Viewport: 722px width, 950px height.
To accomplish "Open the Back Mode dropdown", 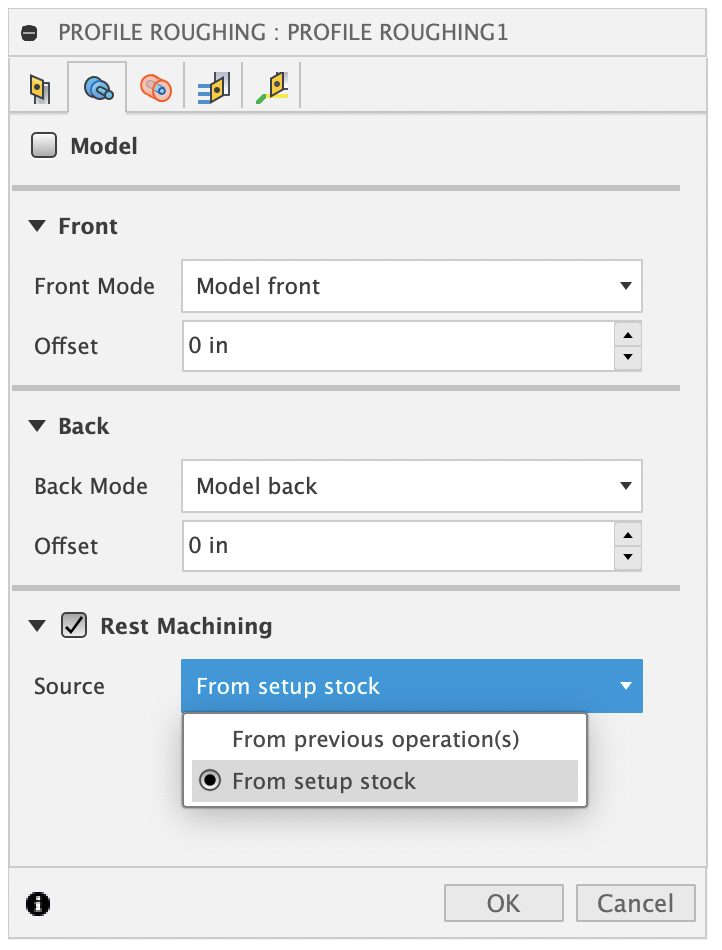I will (x=411, y=487).
